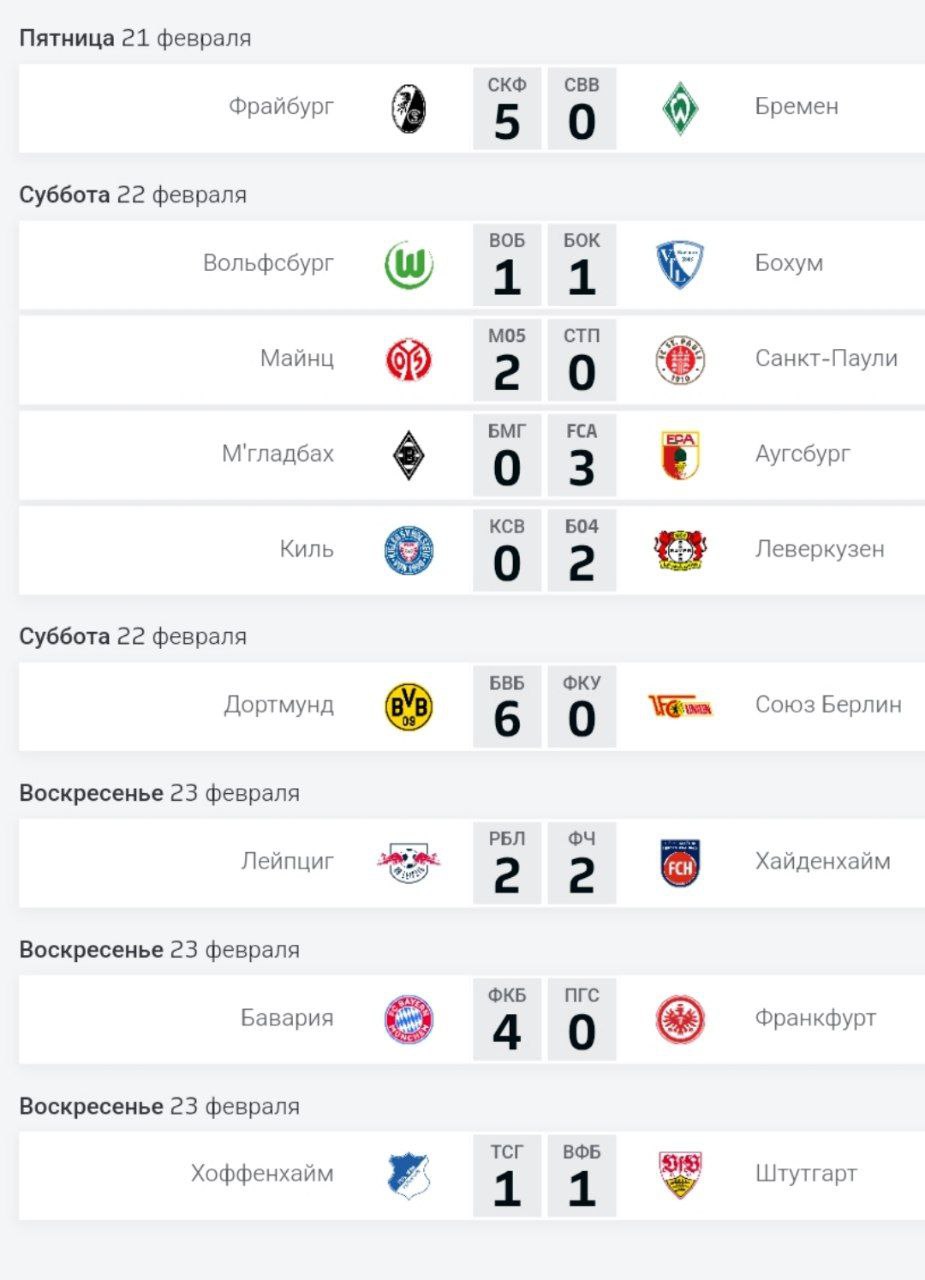Open the St. Pauli round crest
This screenshot has width=925, height=1280.
pyautogui.click(x=680, y=361)
